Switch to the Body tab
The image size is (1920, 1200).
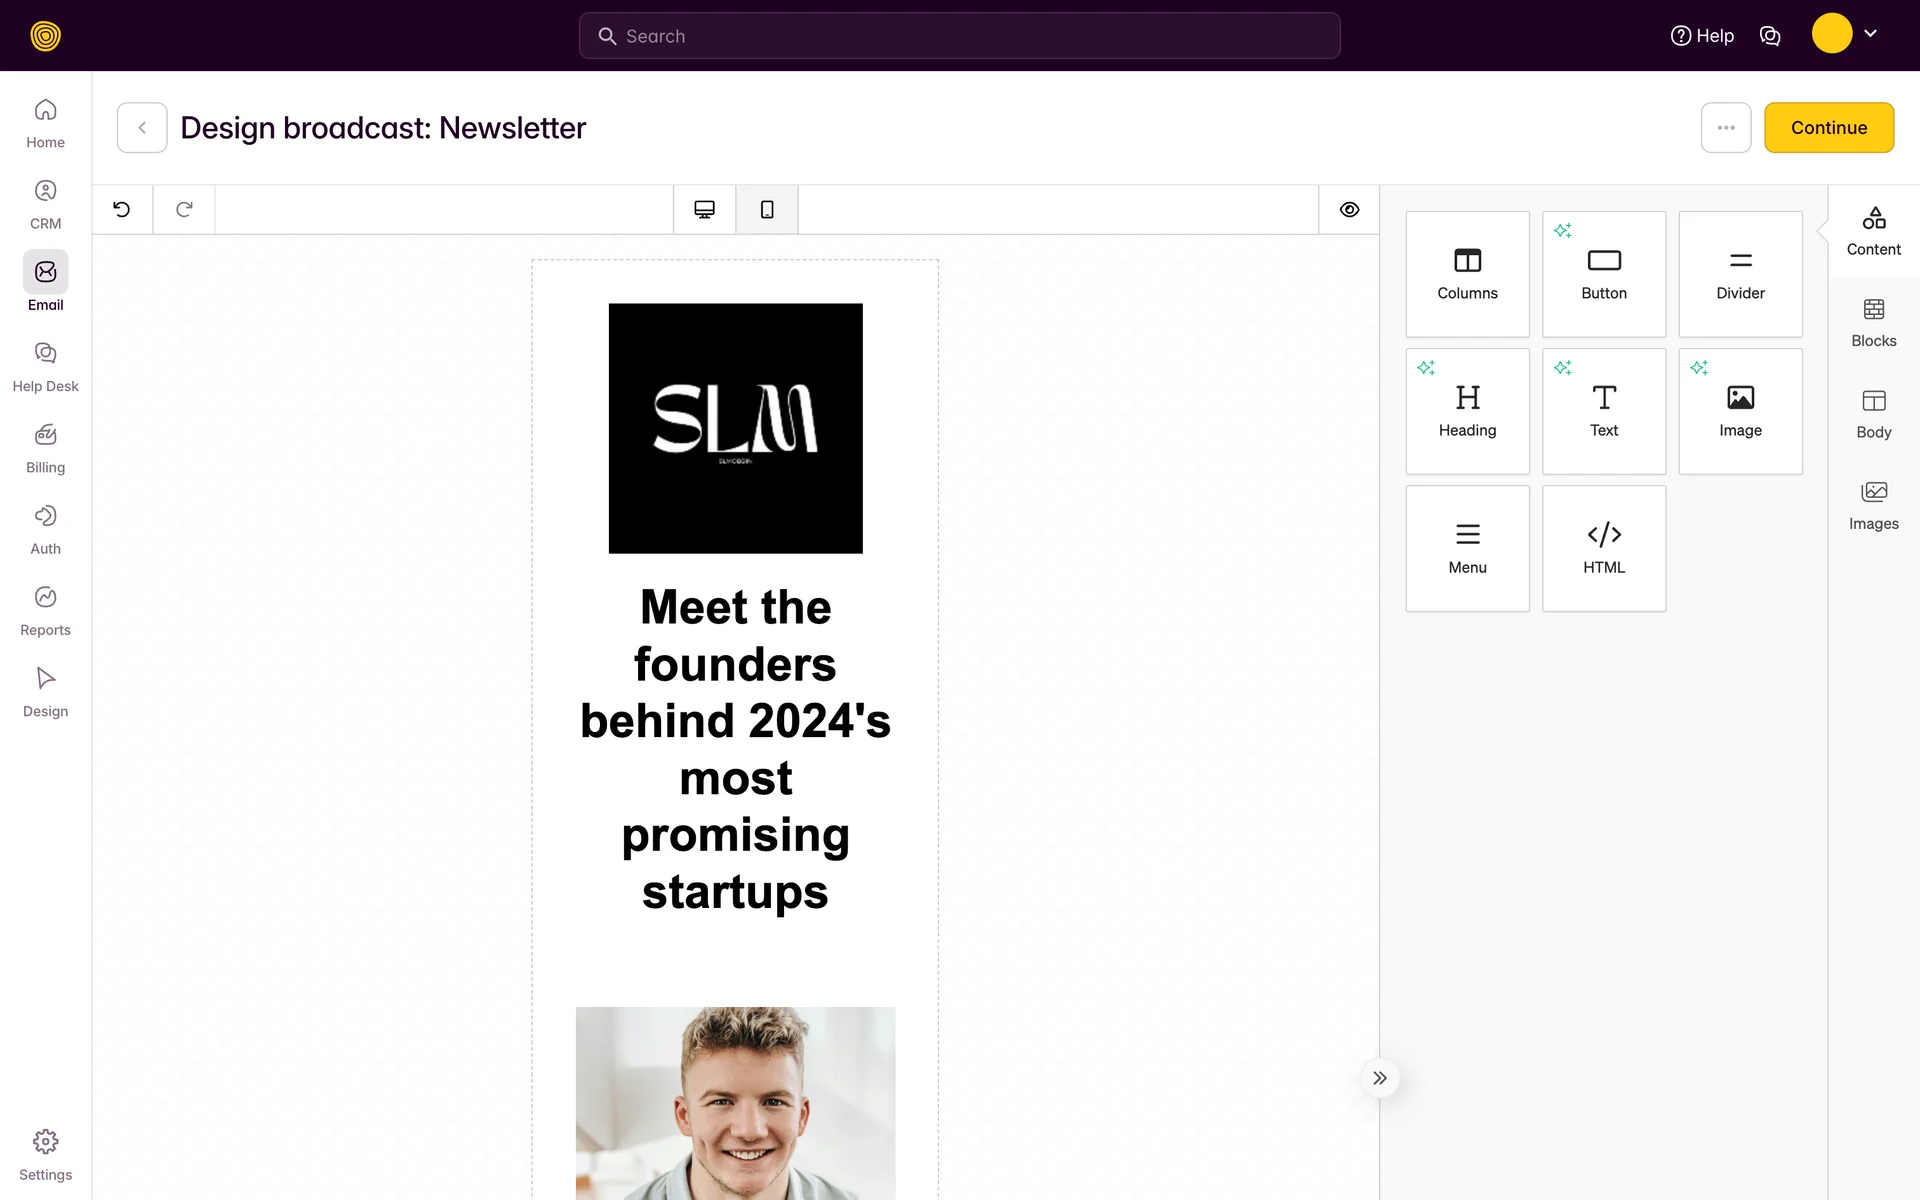[x=1873, y=414]
